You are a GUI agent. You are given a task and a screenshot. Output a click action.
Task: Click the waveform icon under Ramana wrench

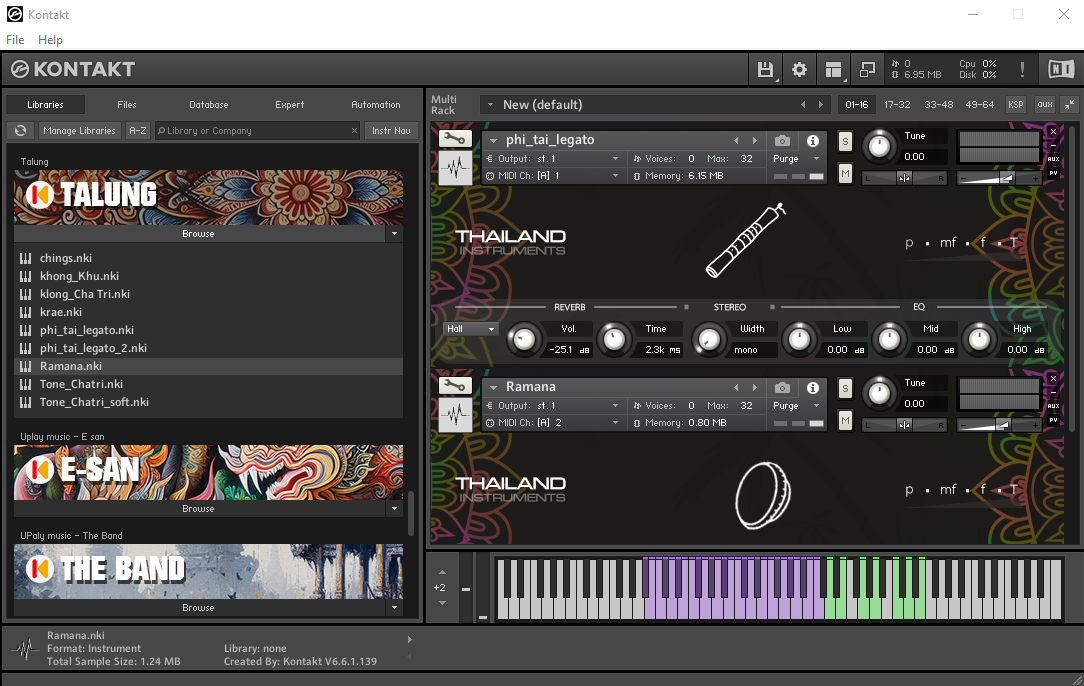tap(455, 415)
